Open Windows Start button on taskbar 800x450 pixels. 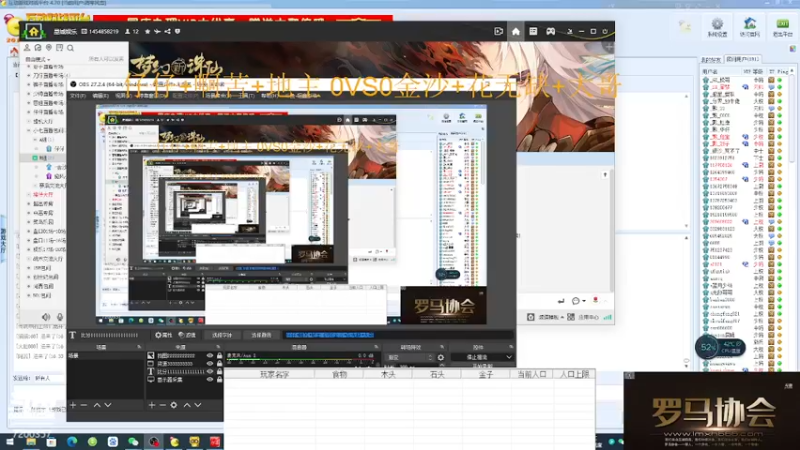(10, 442)
